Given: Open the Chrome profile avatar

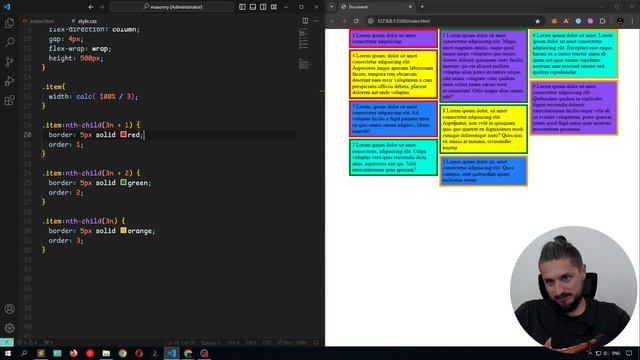Looking at the screenshot, I should coord(620,21).
